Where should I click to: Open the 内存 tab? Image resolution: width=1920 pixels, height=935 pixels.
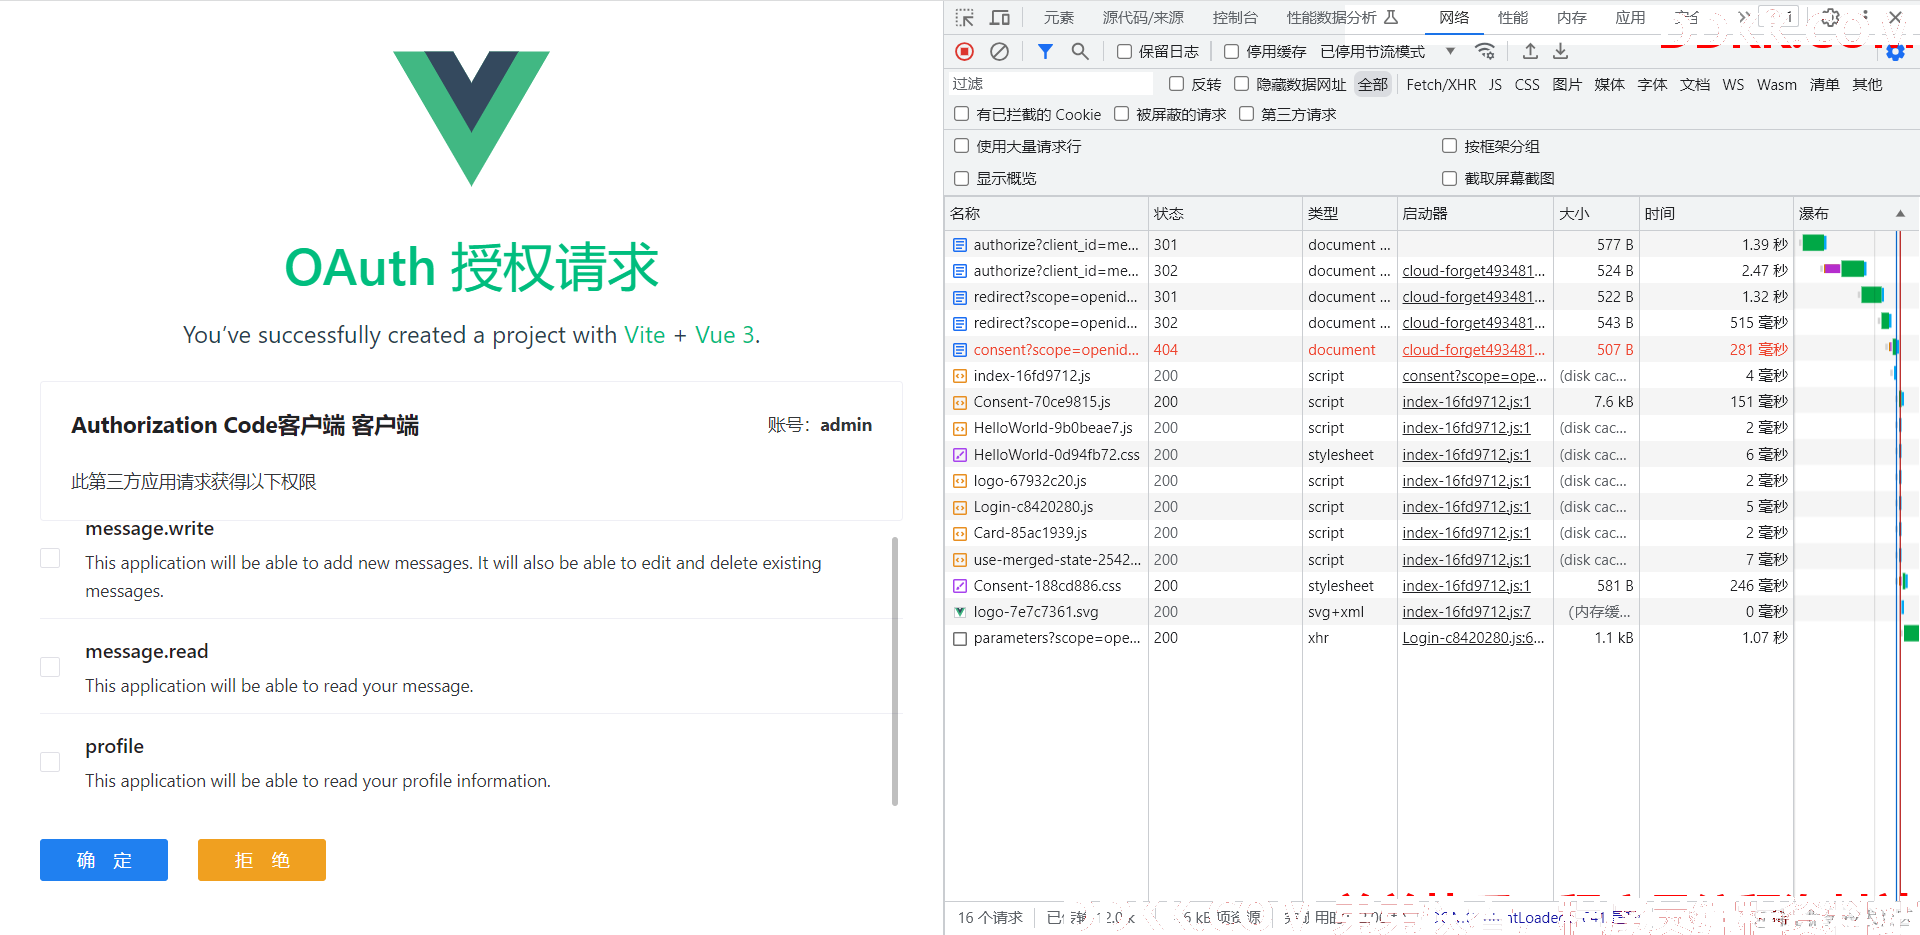point(1572,17)
